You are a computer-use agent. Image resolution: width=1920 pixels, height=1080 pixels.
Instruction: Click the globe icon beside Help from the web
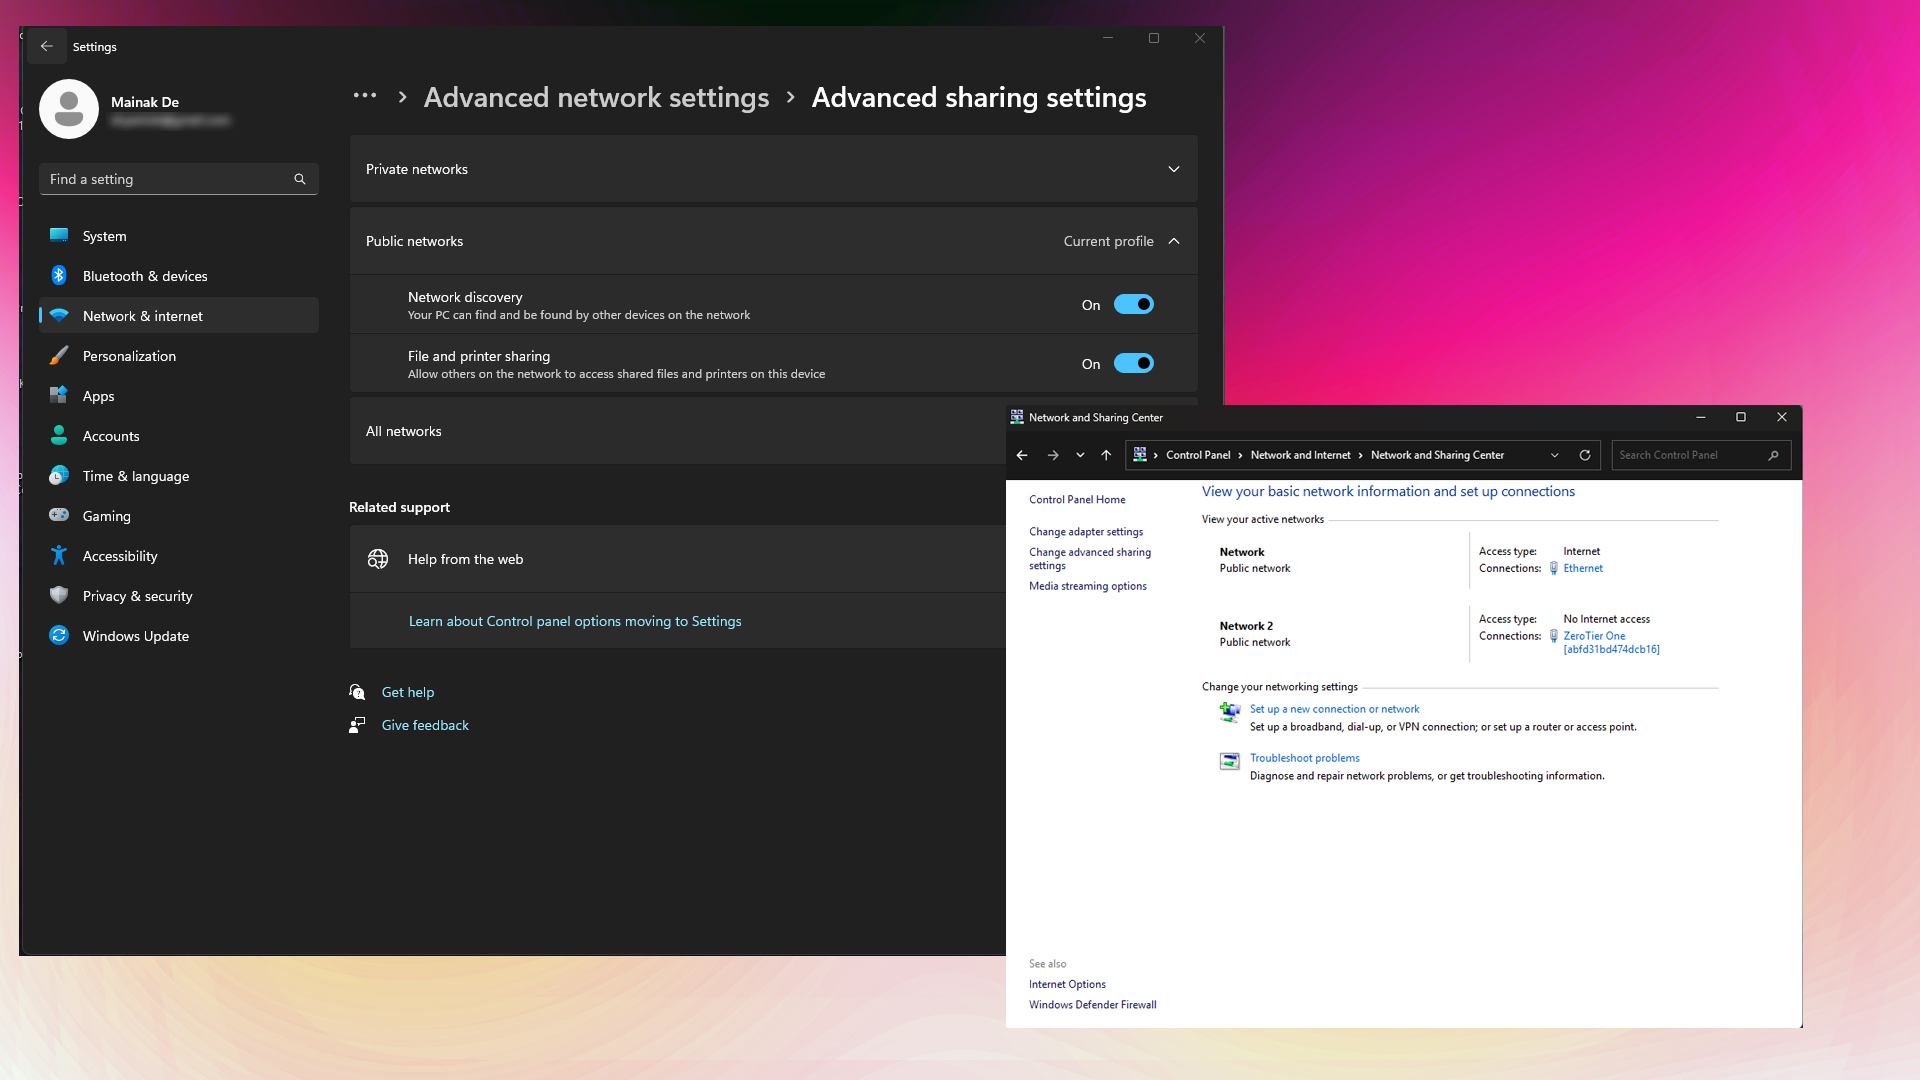[378, 559]
